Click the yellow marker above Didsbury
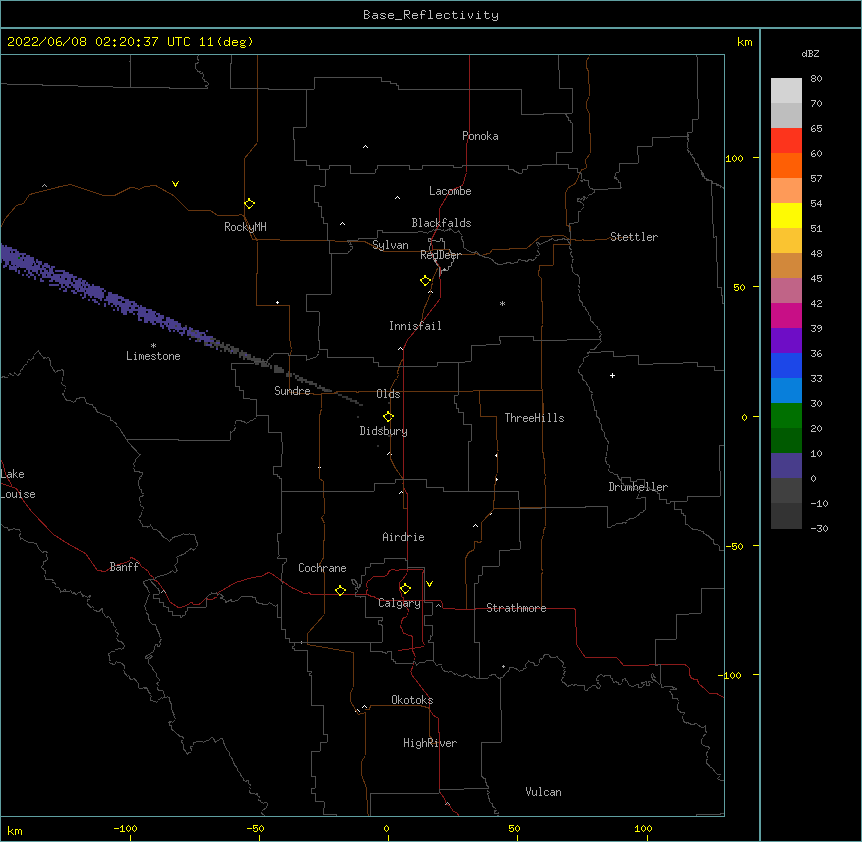The image size is (862, 842). click(x=388, y=417)
